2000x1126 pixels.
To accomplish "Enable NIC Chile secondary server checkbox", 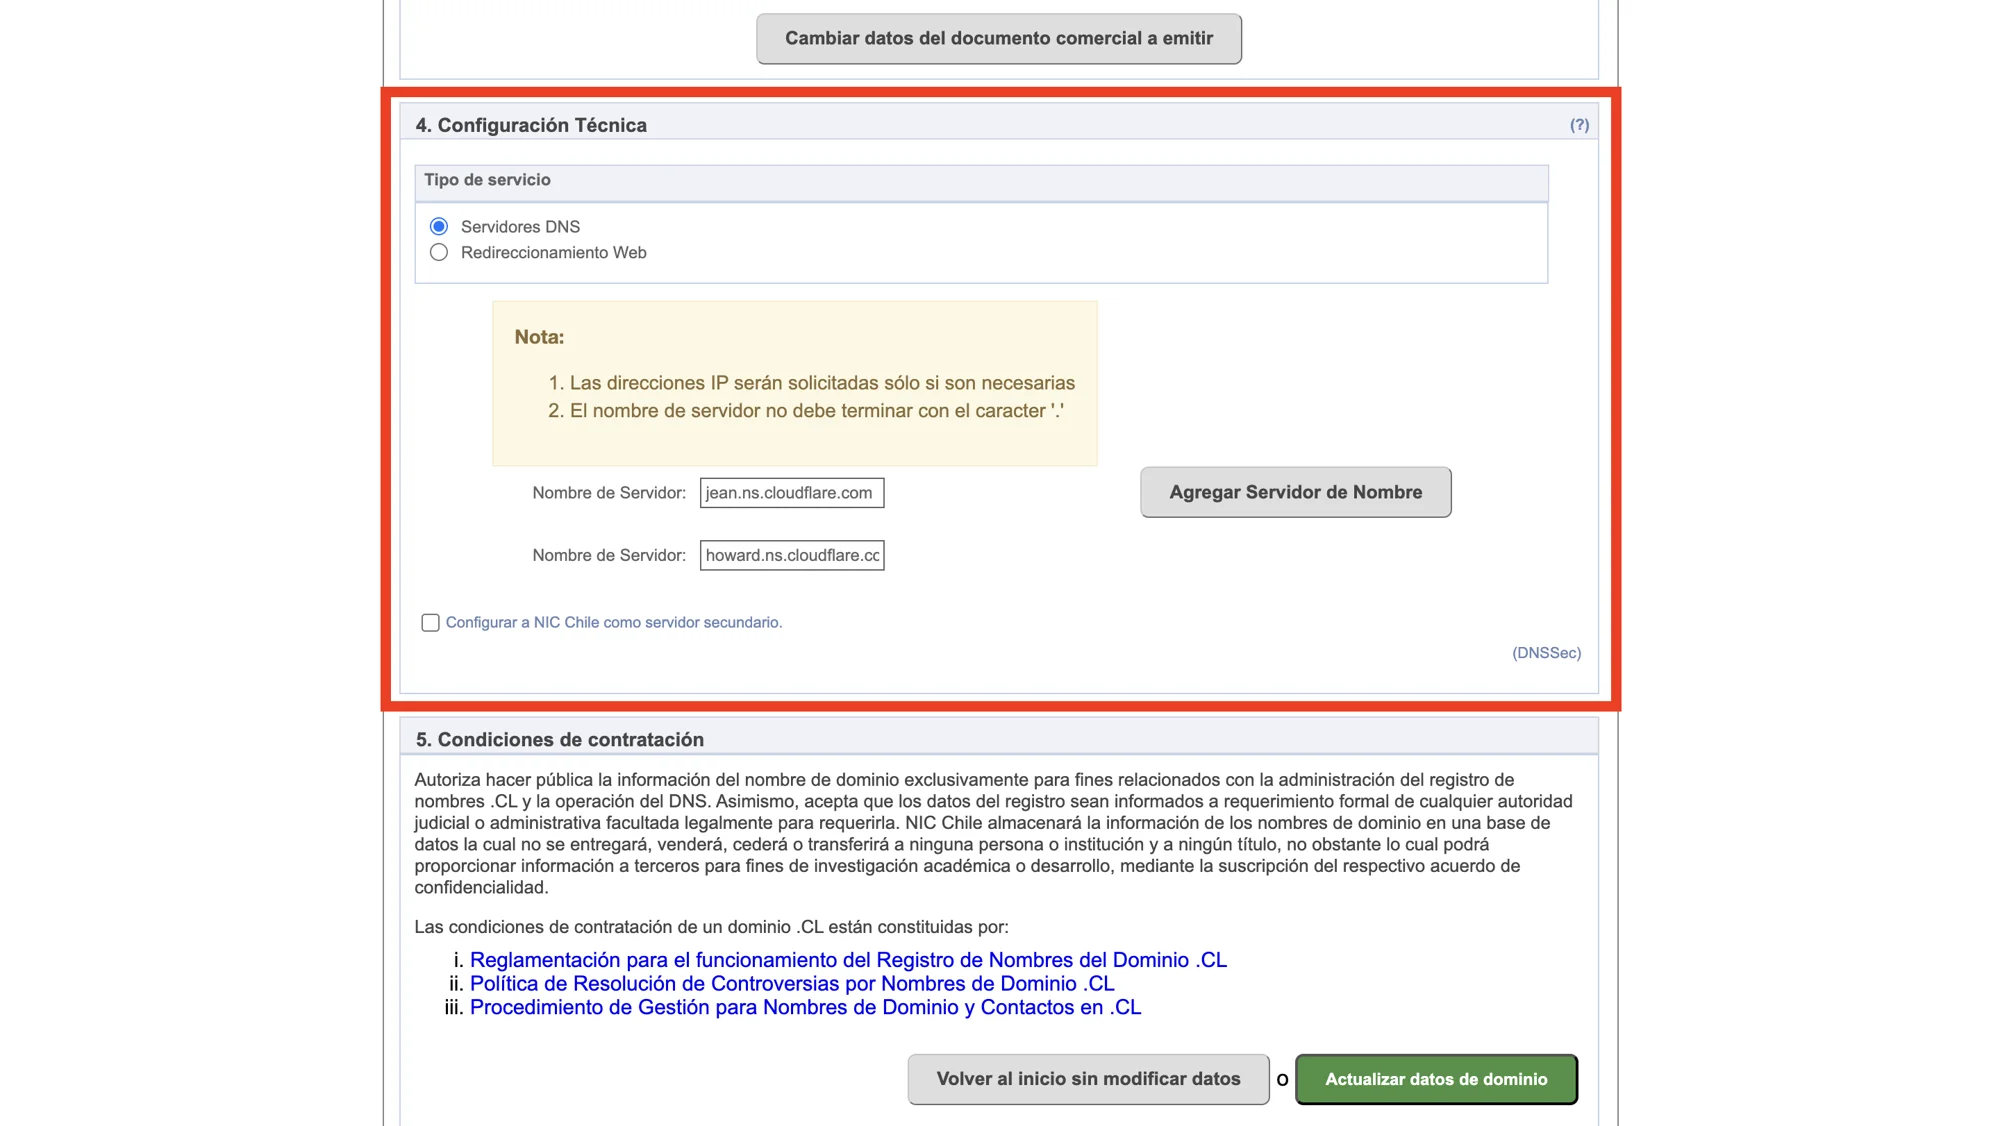I will pos(430,623).
